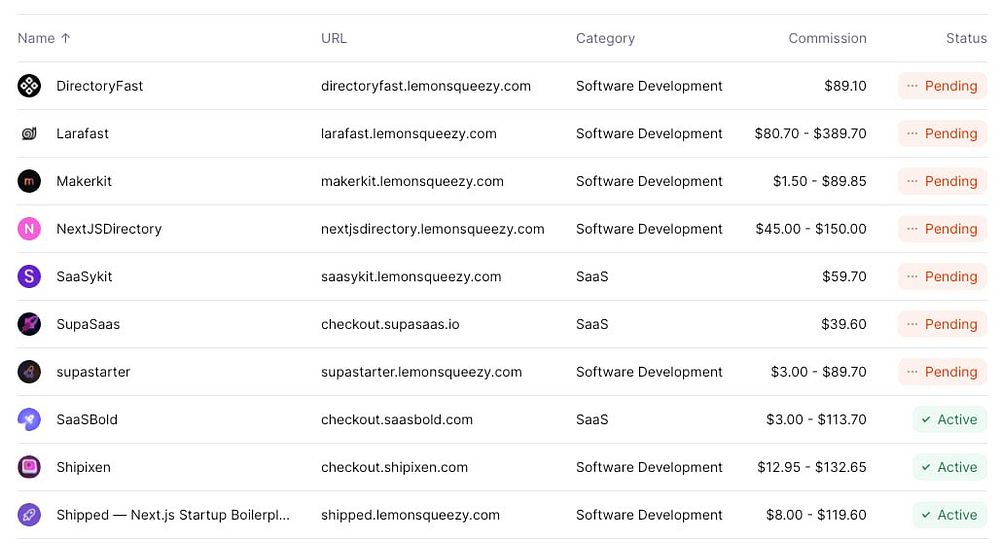Click the pink NextJSDirectory N icon
Viewport: 1000px width, 547px height.
coord(29,229)
